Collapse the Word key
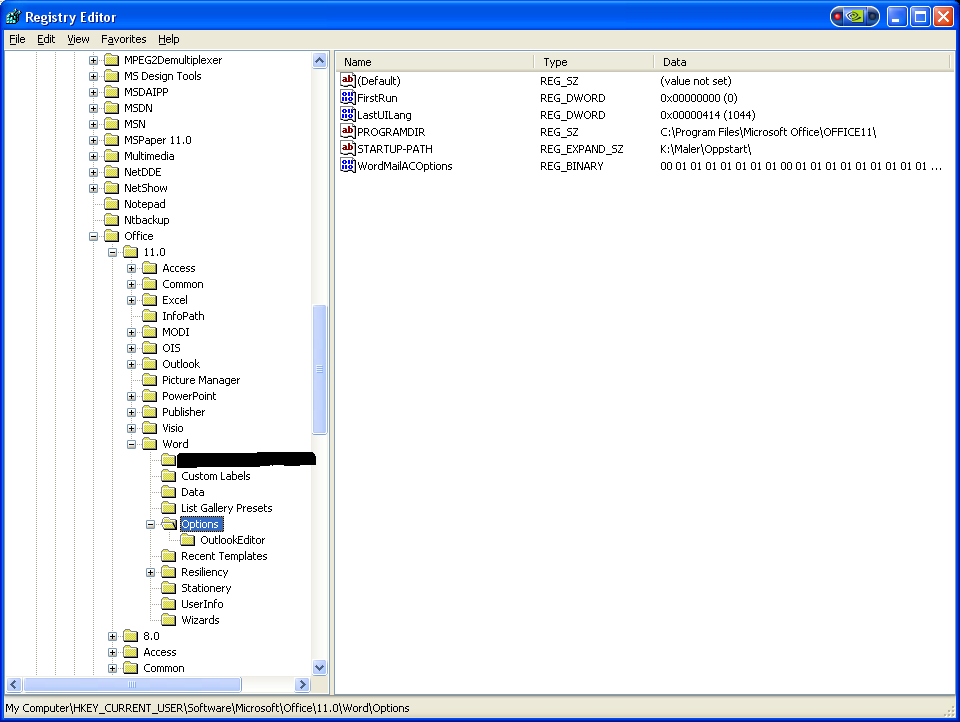Viewport: 960px width, 722px height. pos(131,444)
